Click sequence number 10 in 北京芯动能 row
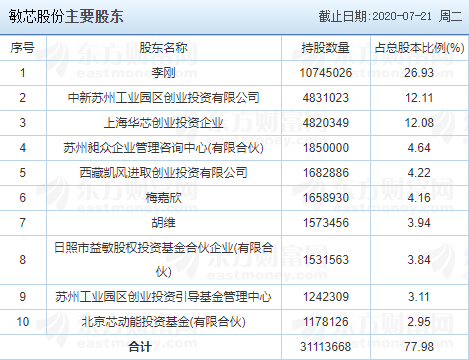 click(23, 322)
